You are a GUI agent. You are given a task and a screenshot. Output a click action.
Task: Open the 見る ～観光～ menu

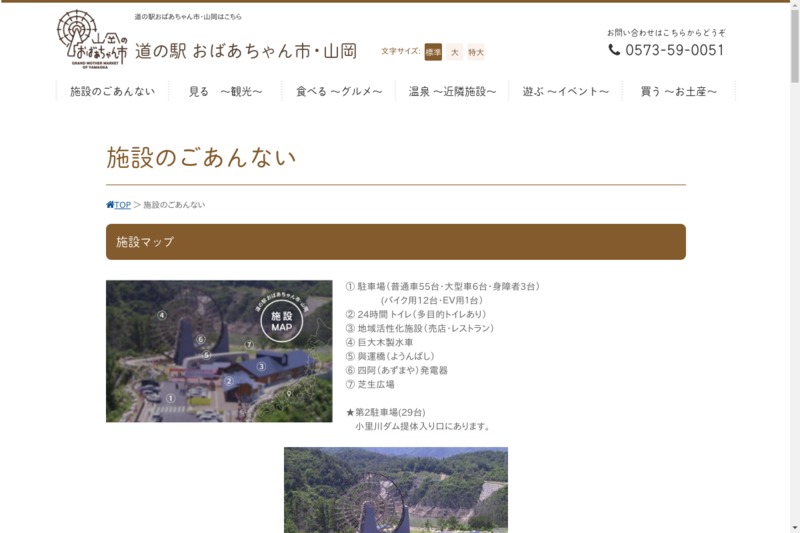pyautogui.click(x=225, y=92)
